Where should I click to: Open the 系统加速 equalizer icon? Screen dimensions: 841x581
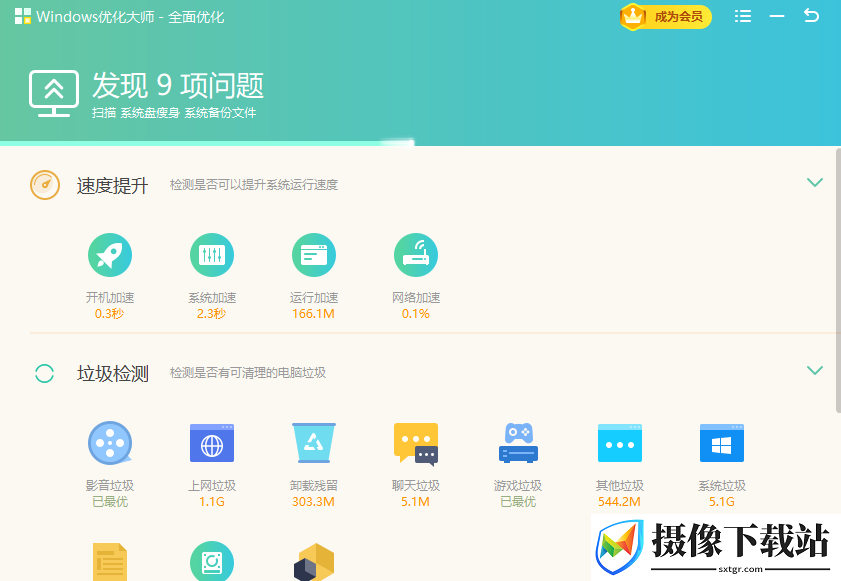coord(212,255)
